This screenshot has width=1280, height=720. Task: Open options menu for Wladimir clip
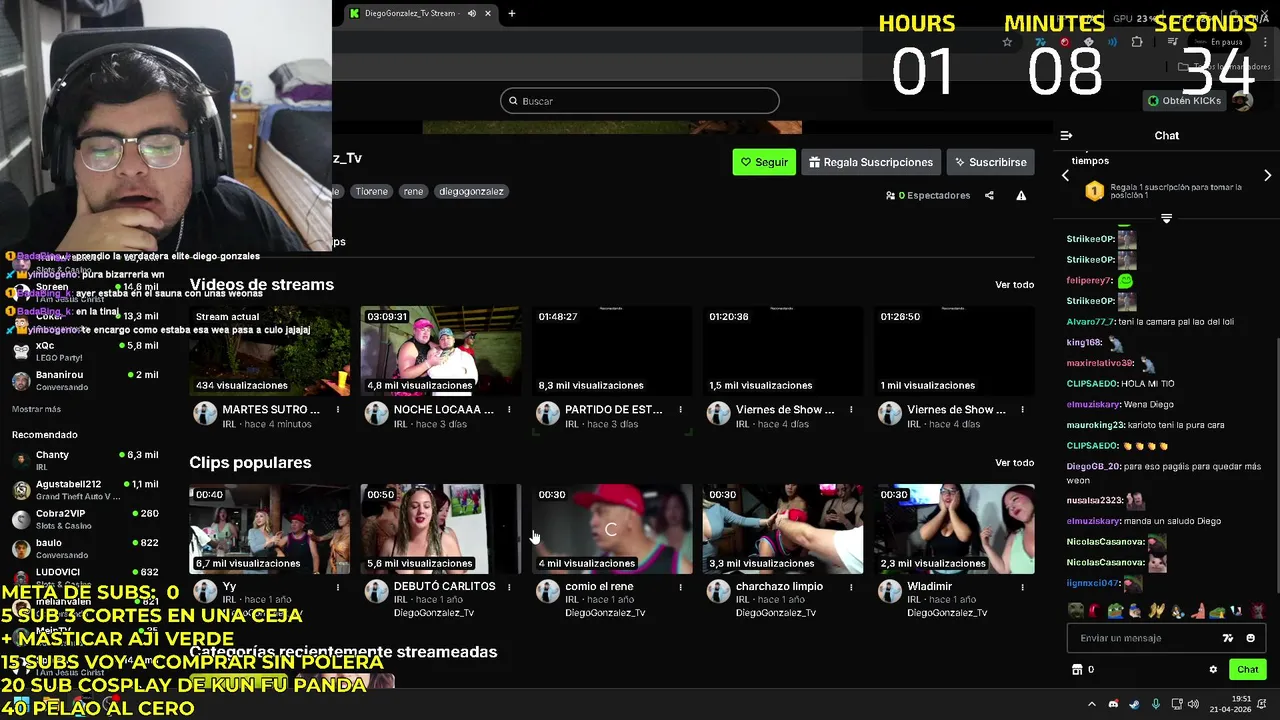(x=1022, y=587)
